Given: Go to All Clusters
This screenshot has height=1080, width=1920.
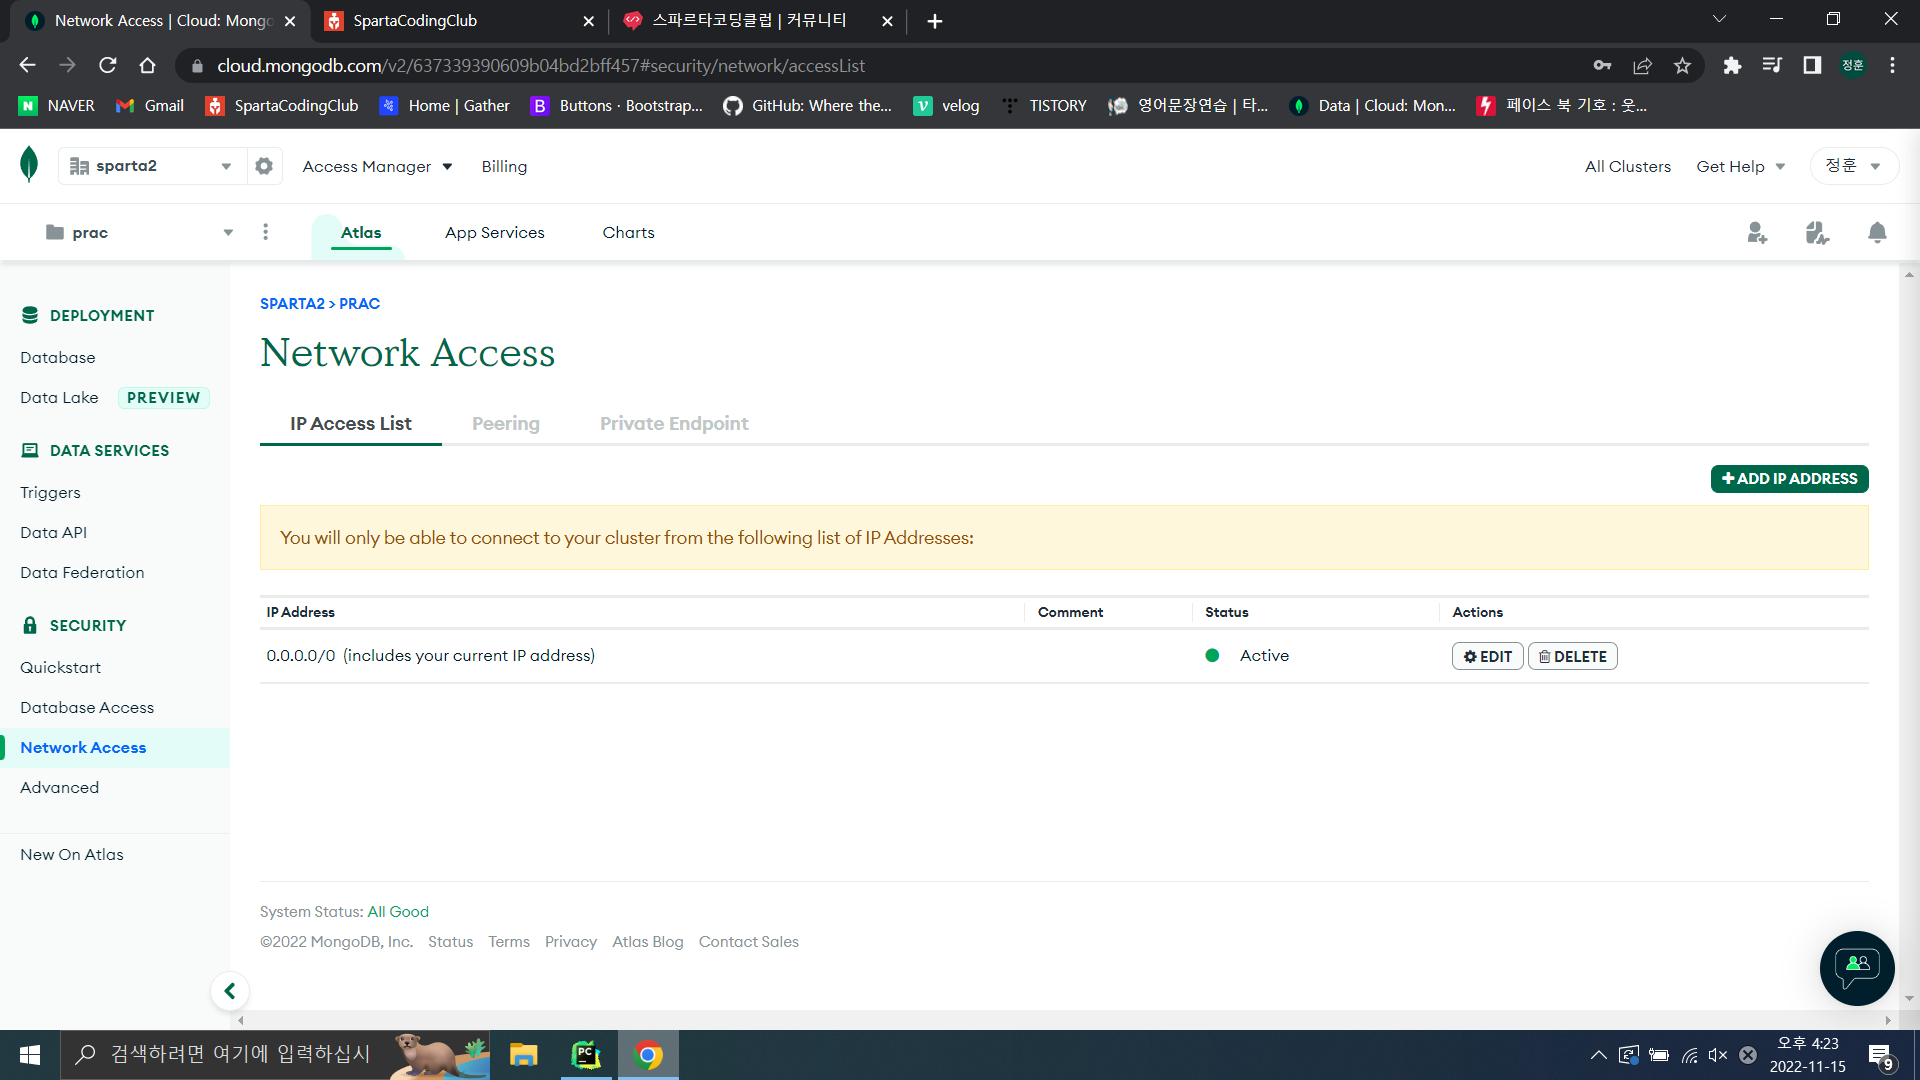Looking at the screenshot, I should tap(1627, 167).
